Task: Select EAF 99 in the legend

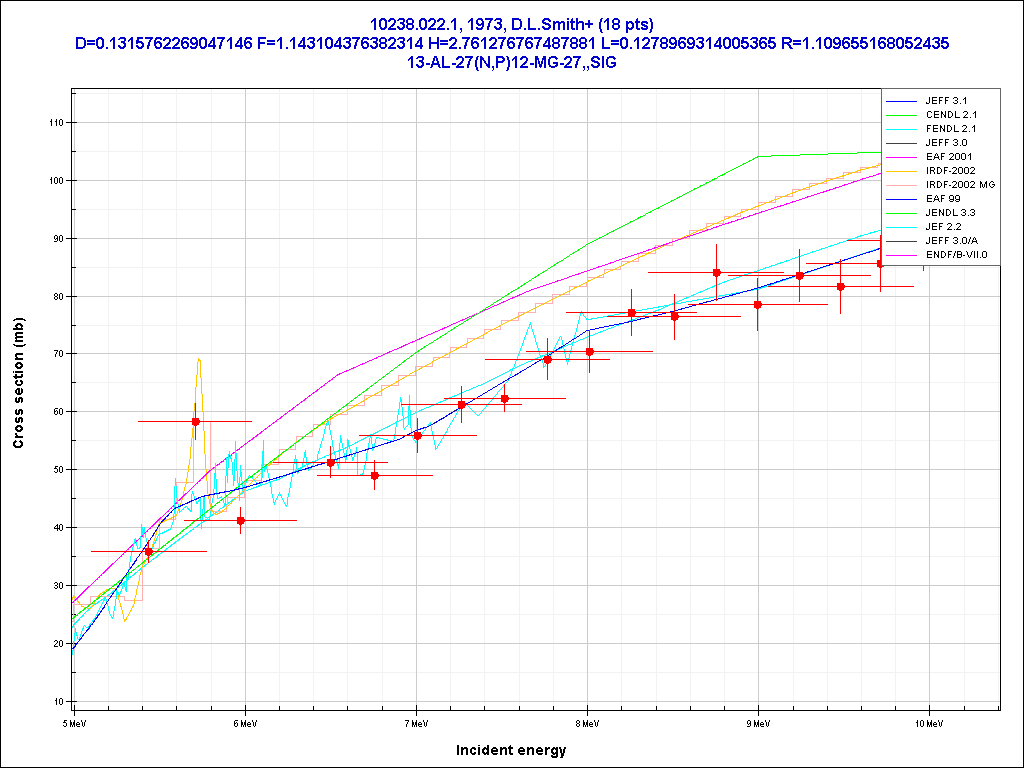Action: click(x=942, y=199)
